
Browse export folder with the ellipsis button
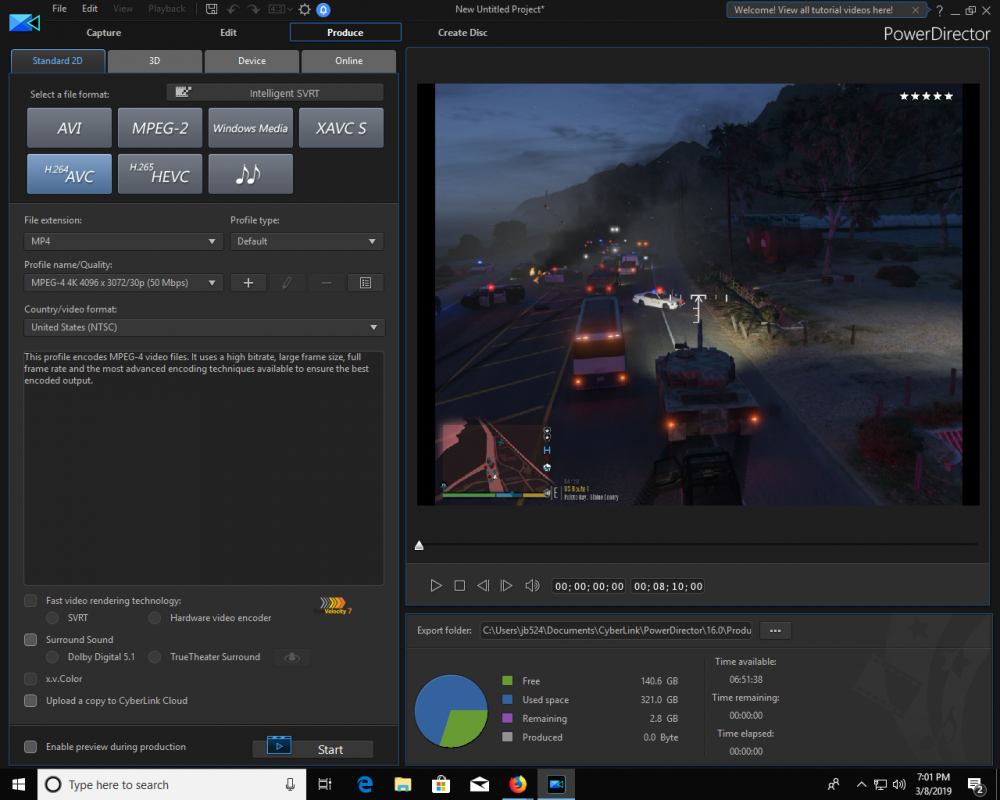coord(775,630)
